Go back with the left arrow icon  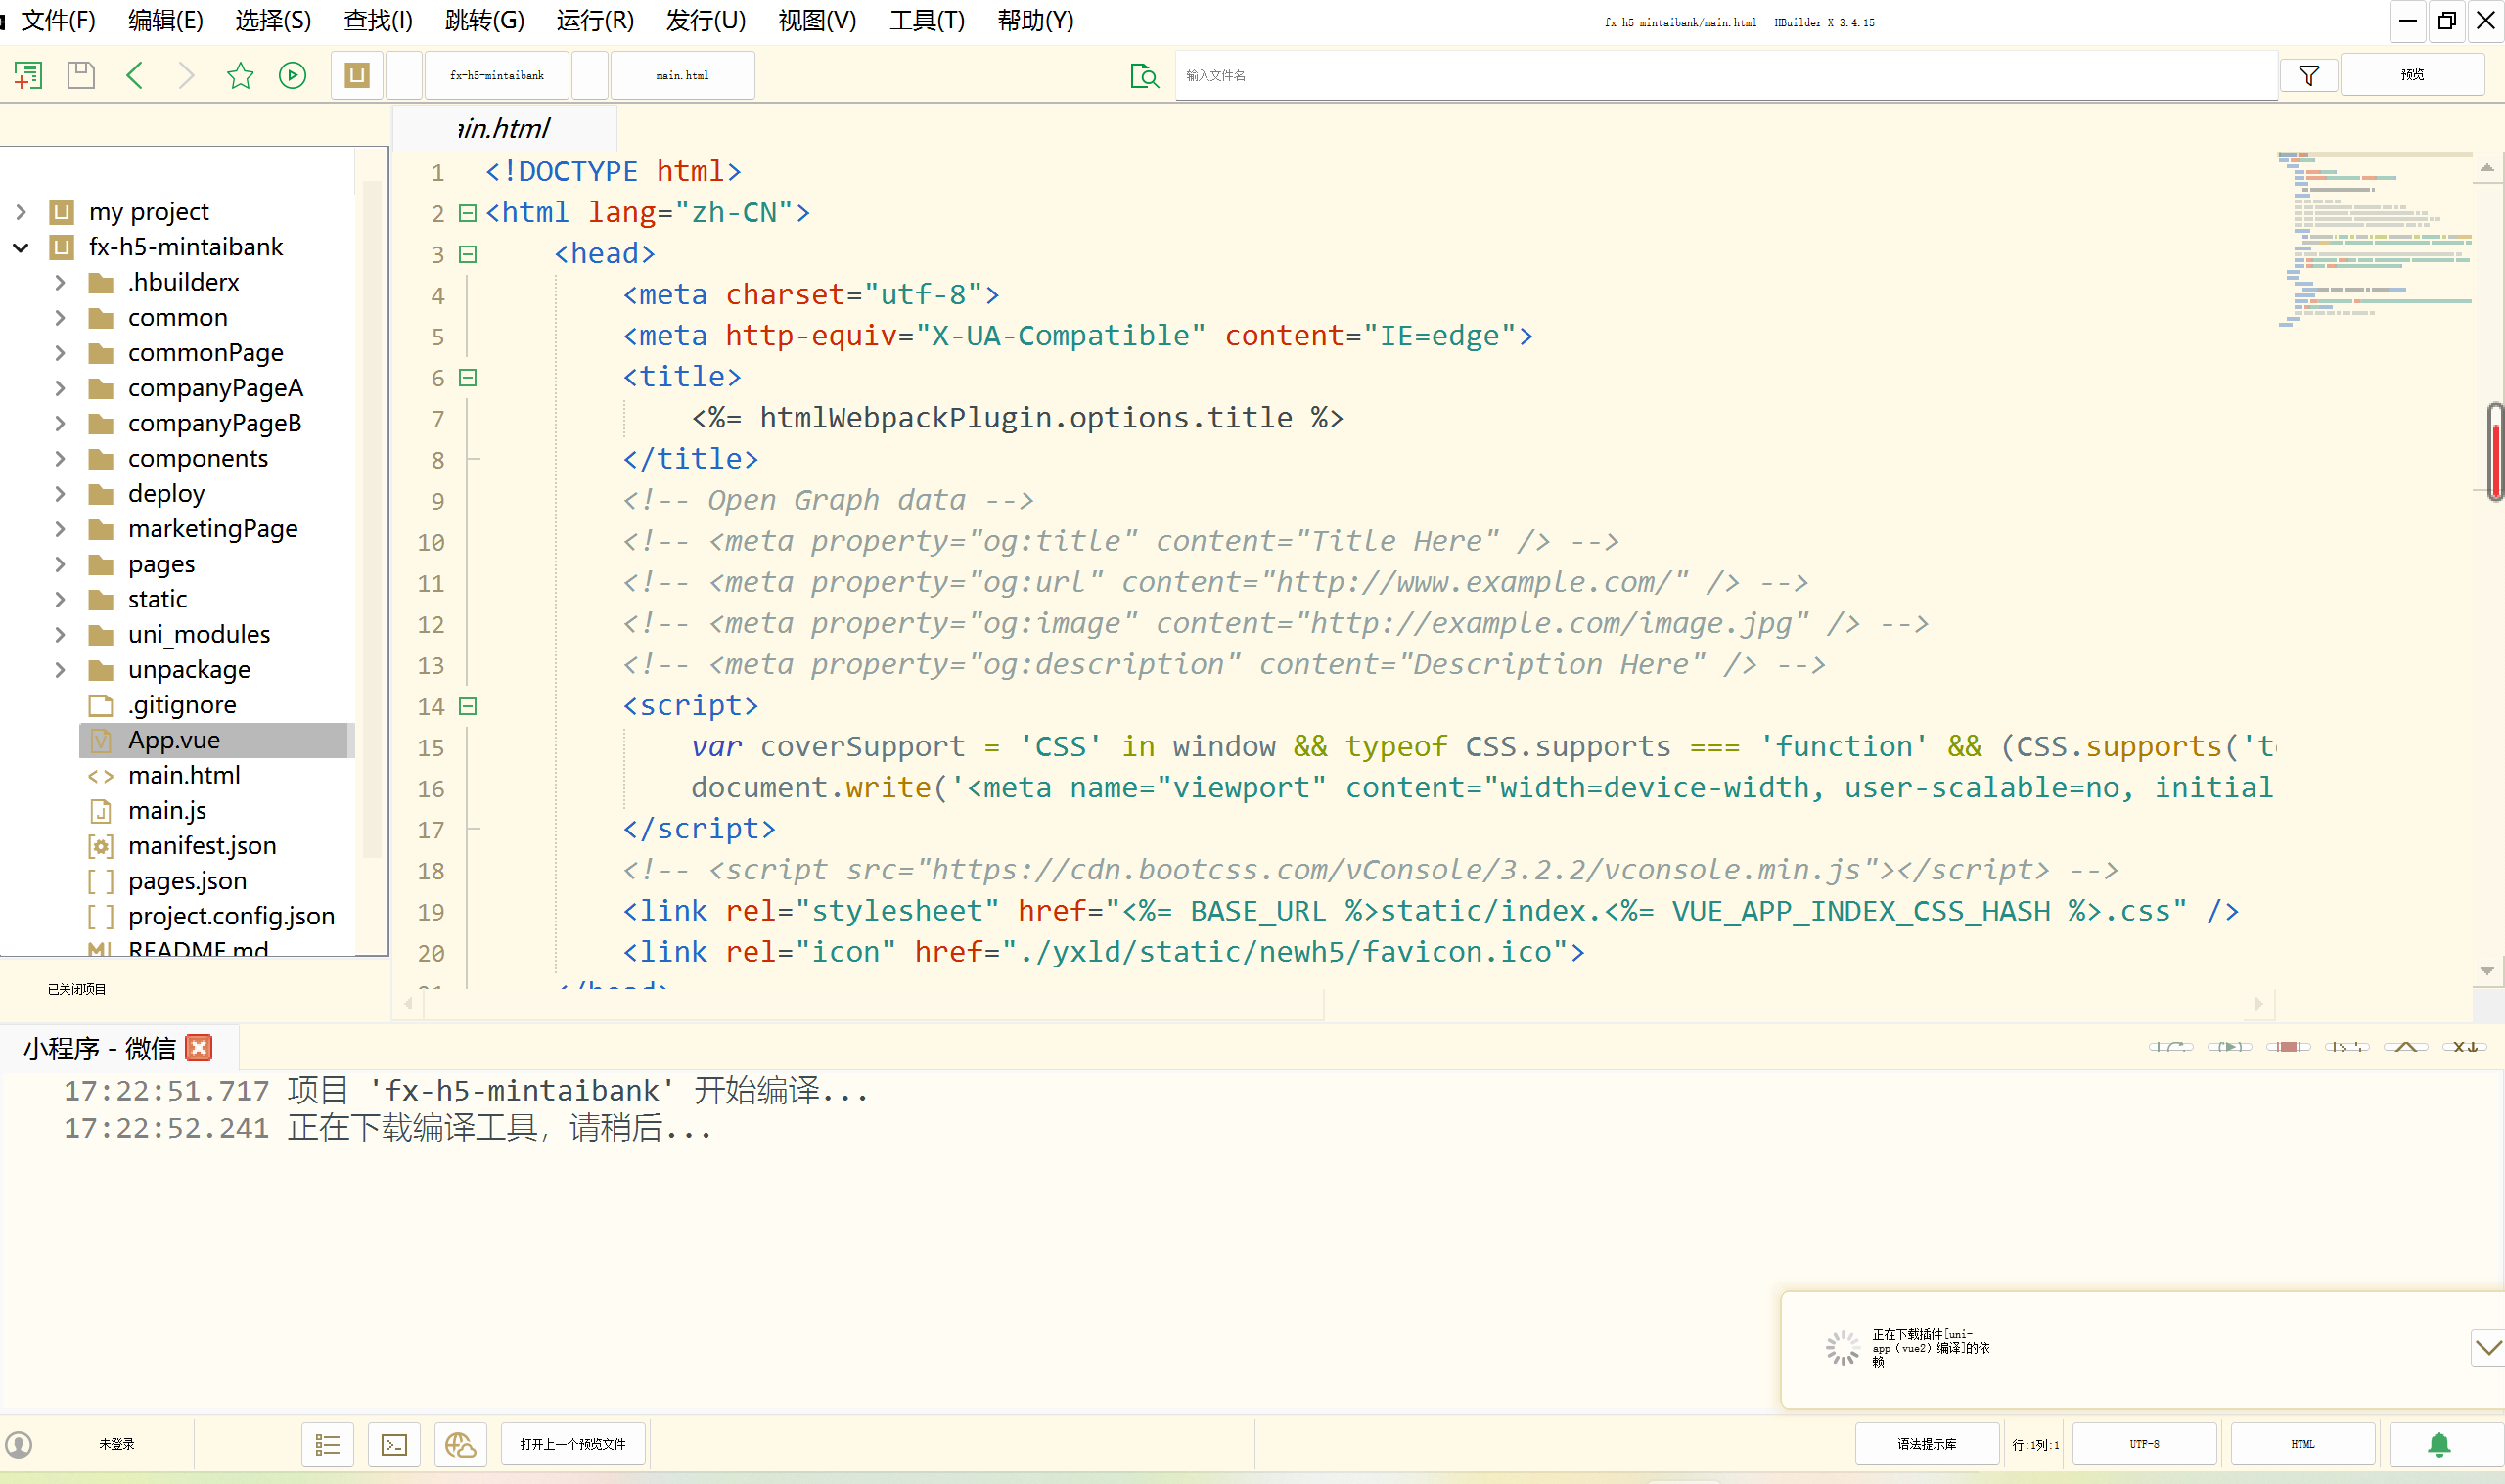(135, 75)
